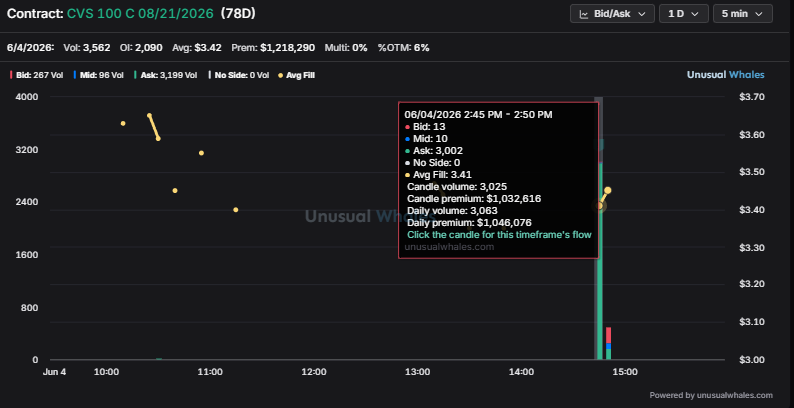Click the 'Avg: $3.42' stat
This screenshot has width=794, height=408.
[197, 48]
